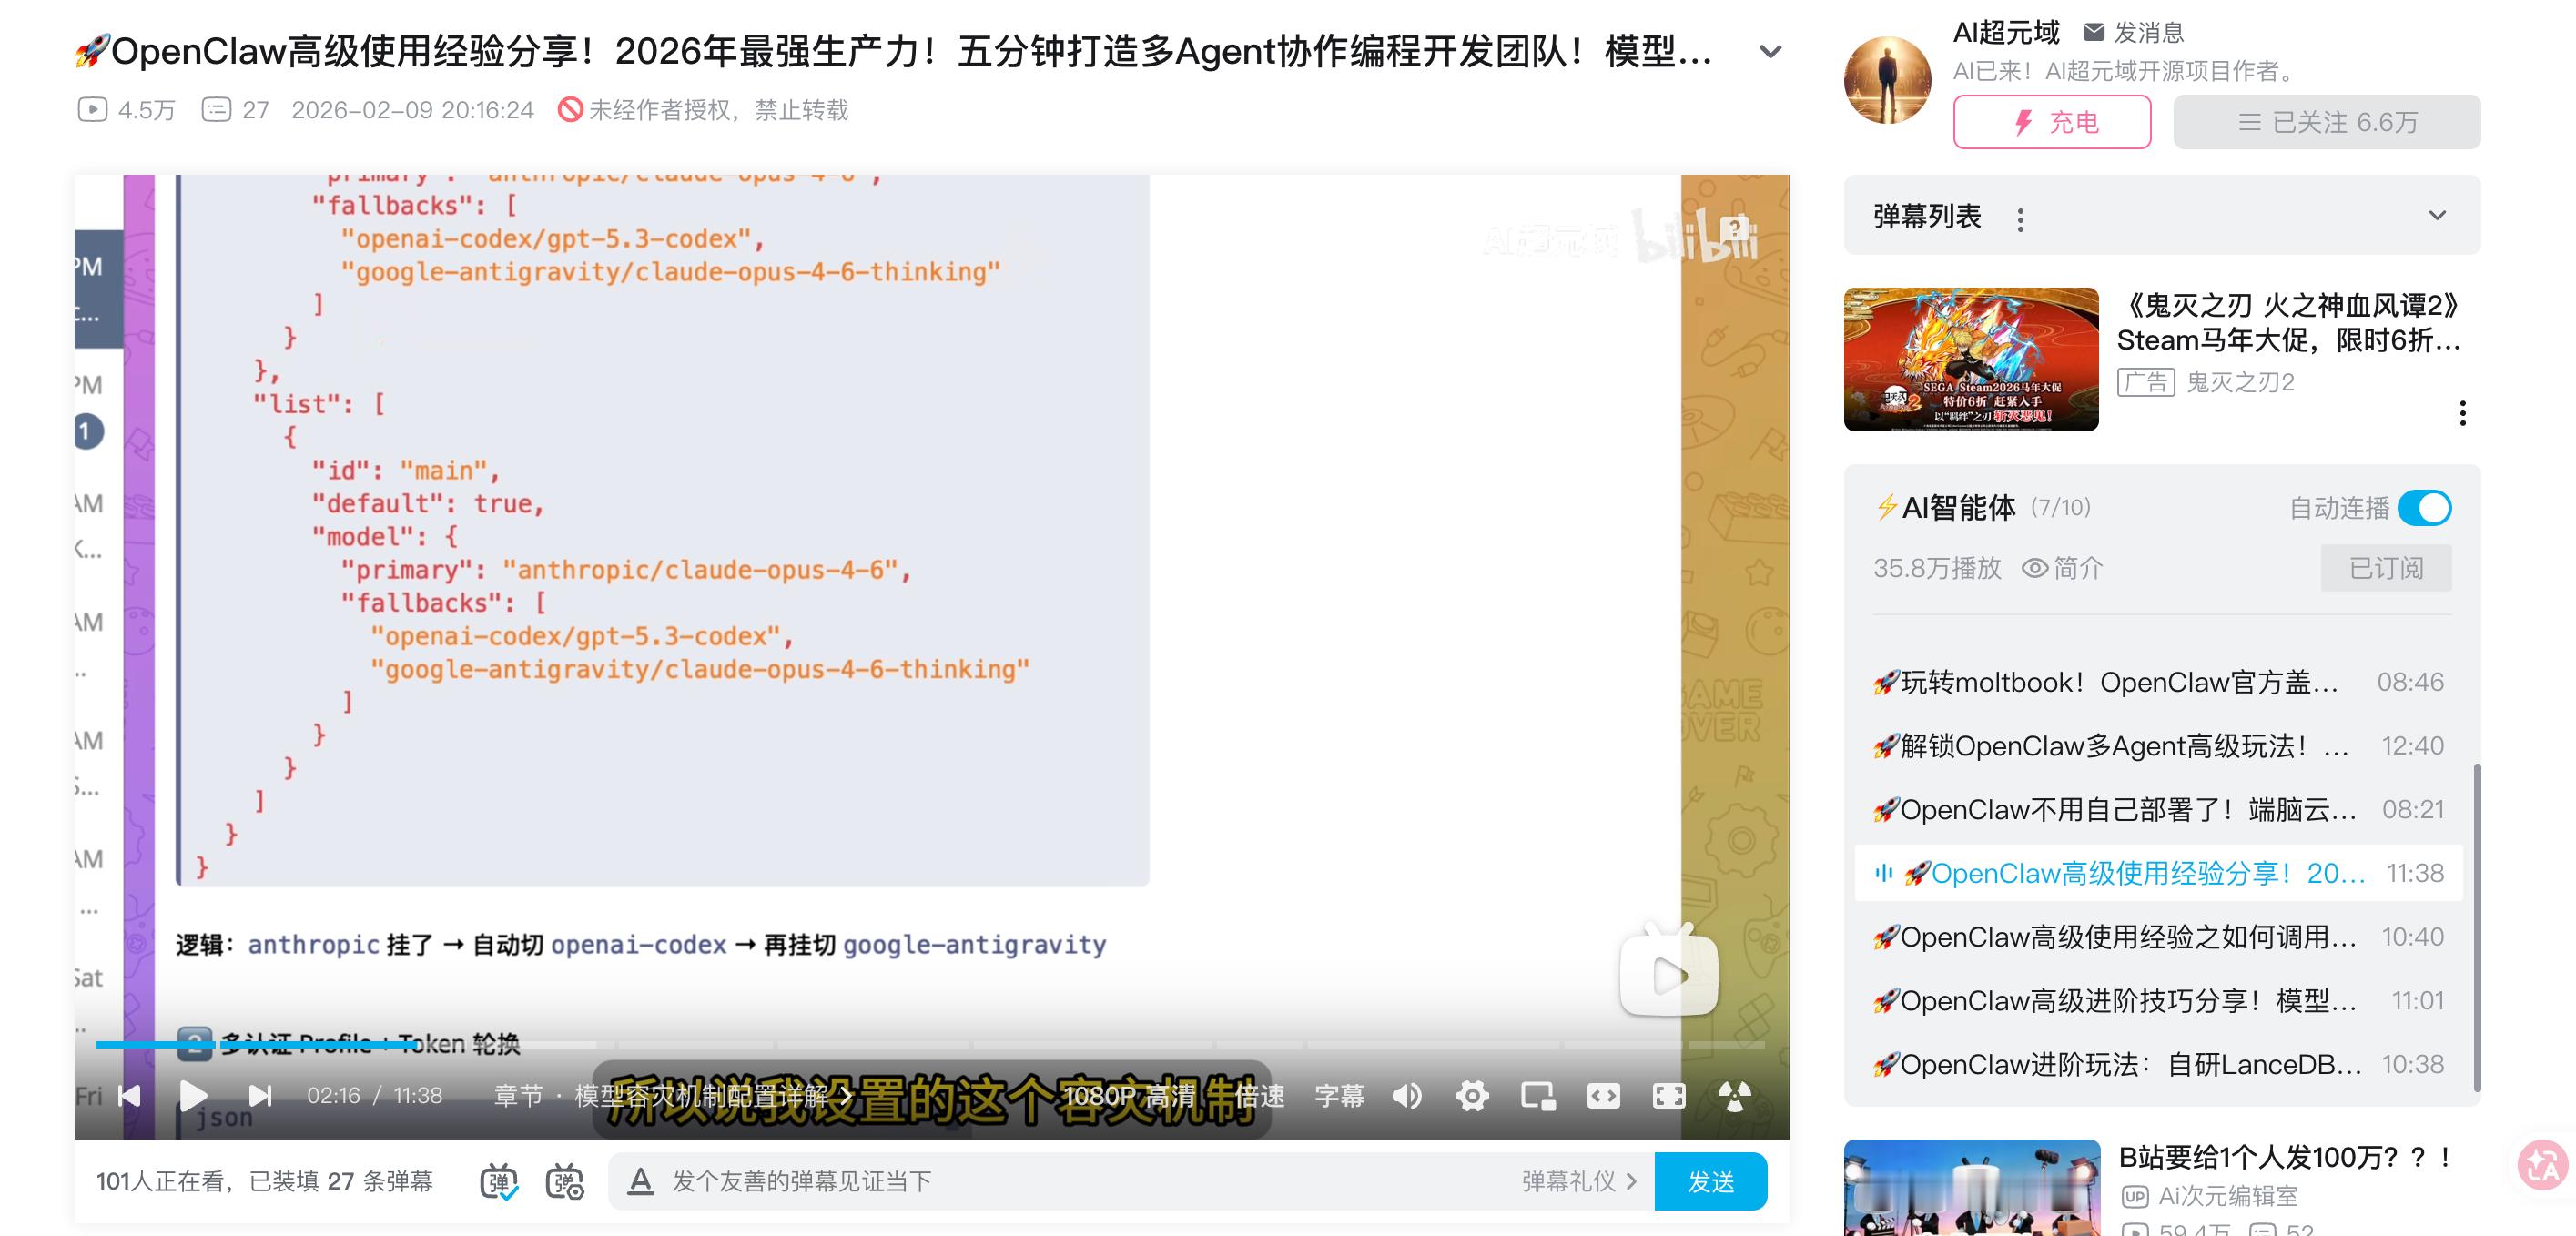Image resolution: width=2576 pixels, height=1236 pixels.
Task: Click the 充电 support button
Action: pyautogui.click(x=2052, y=122)
